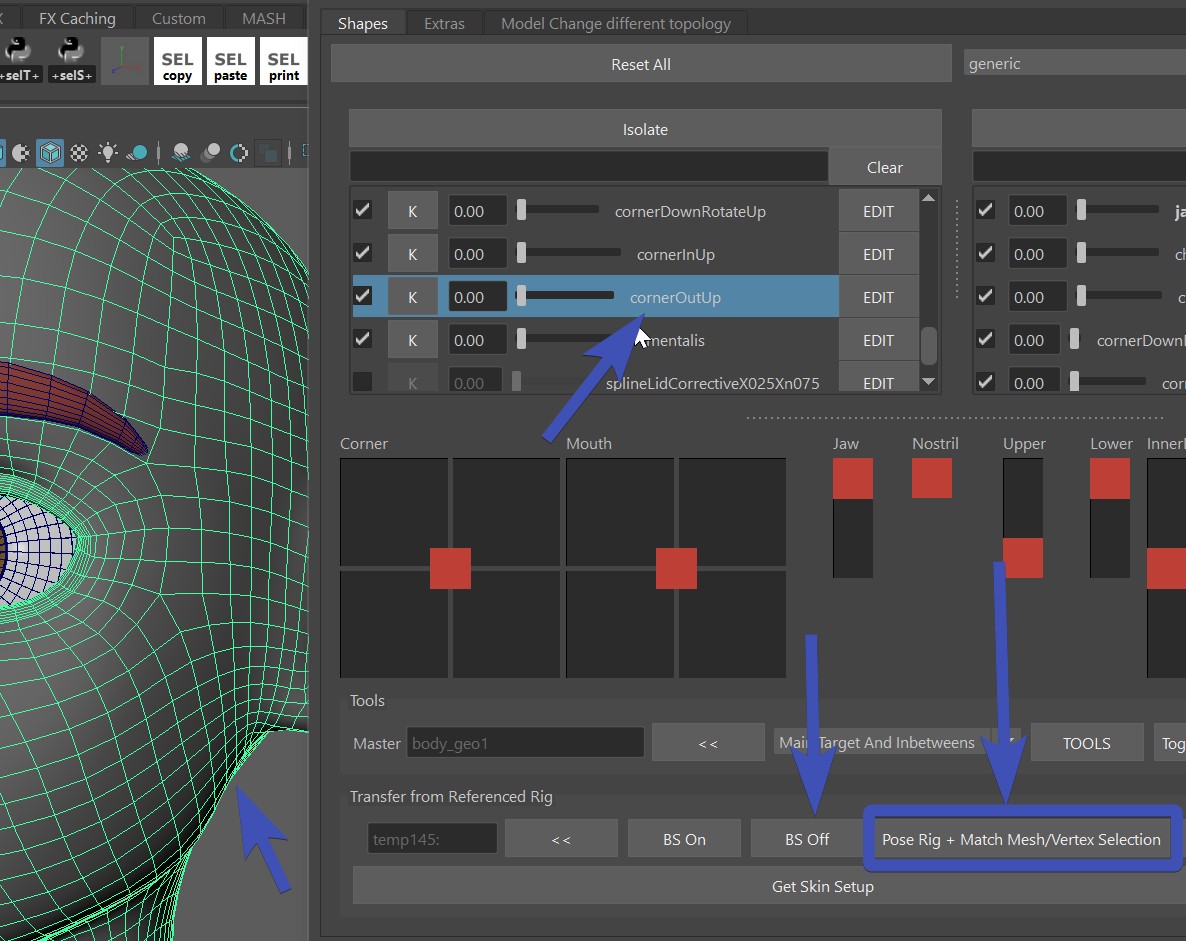Toggle the K key button for mentalis
Viewport: 1186px width, 941px height.
tap(413, 340)
